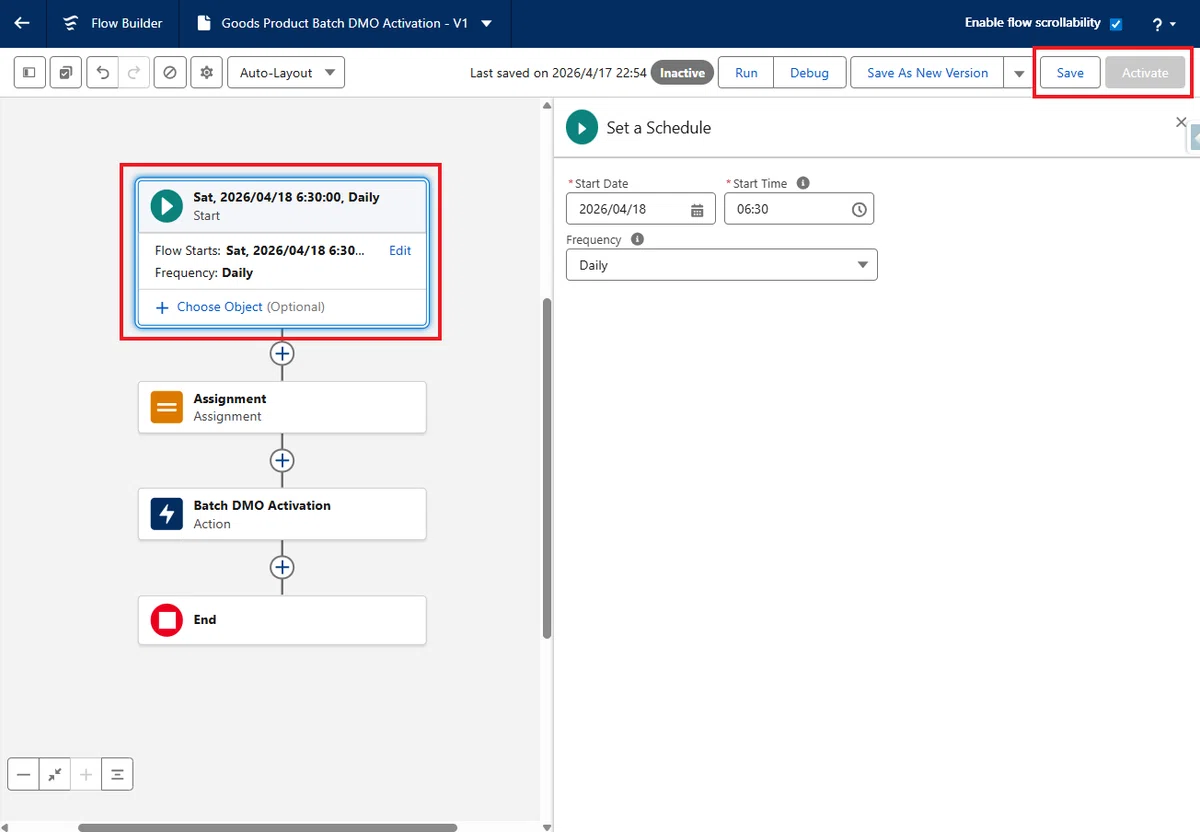The width and height of the screenshot is (1200, 832).
Task: Click the back arrow in header
Action: (22, 23)
